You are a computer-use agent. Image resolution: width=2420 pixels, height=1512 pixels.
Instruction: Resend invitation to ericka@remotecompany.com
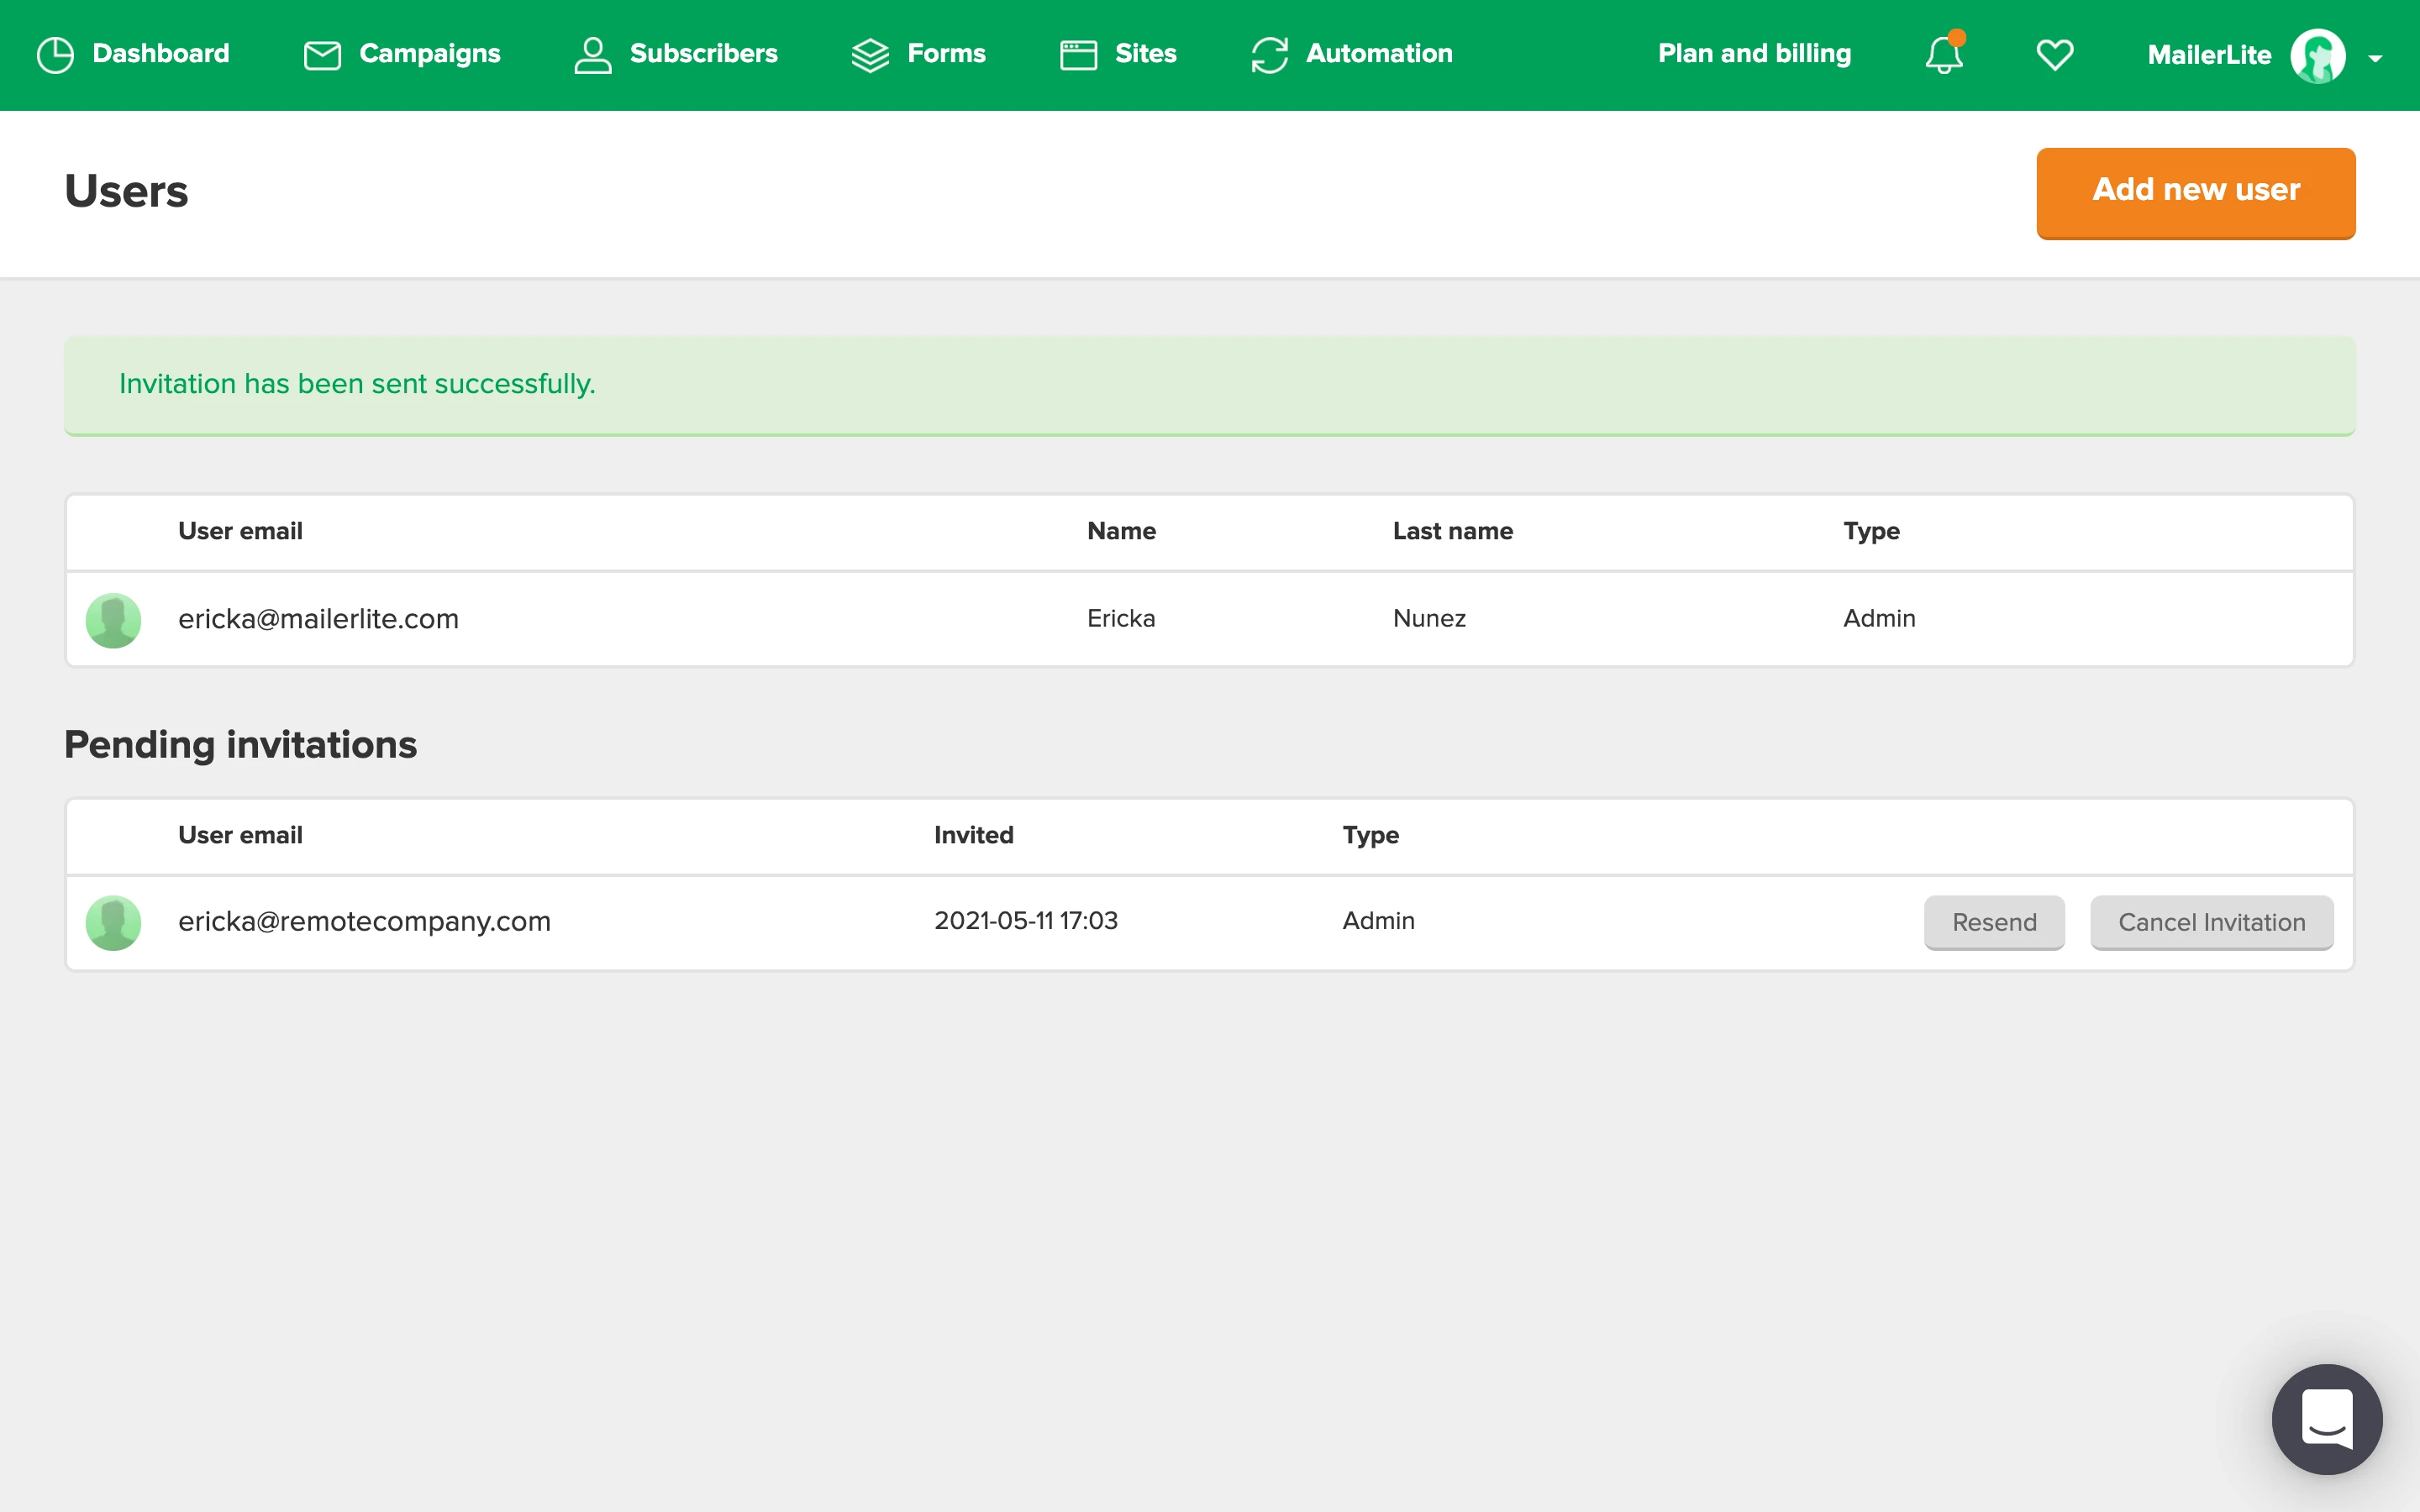point(1993,922)
